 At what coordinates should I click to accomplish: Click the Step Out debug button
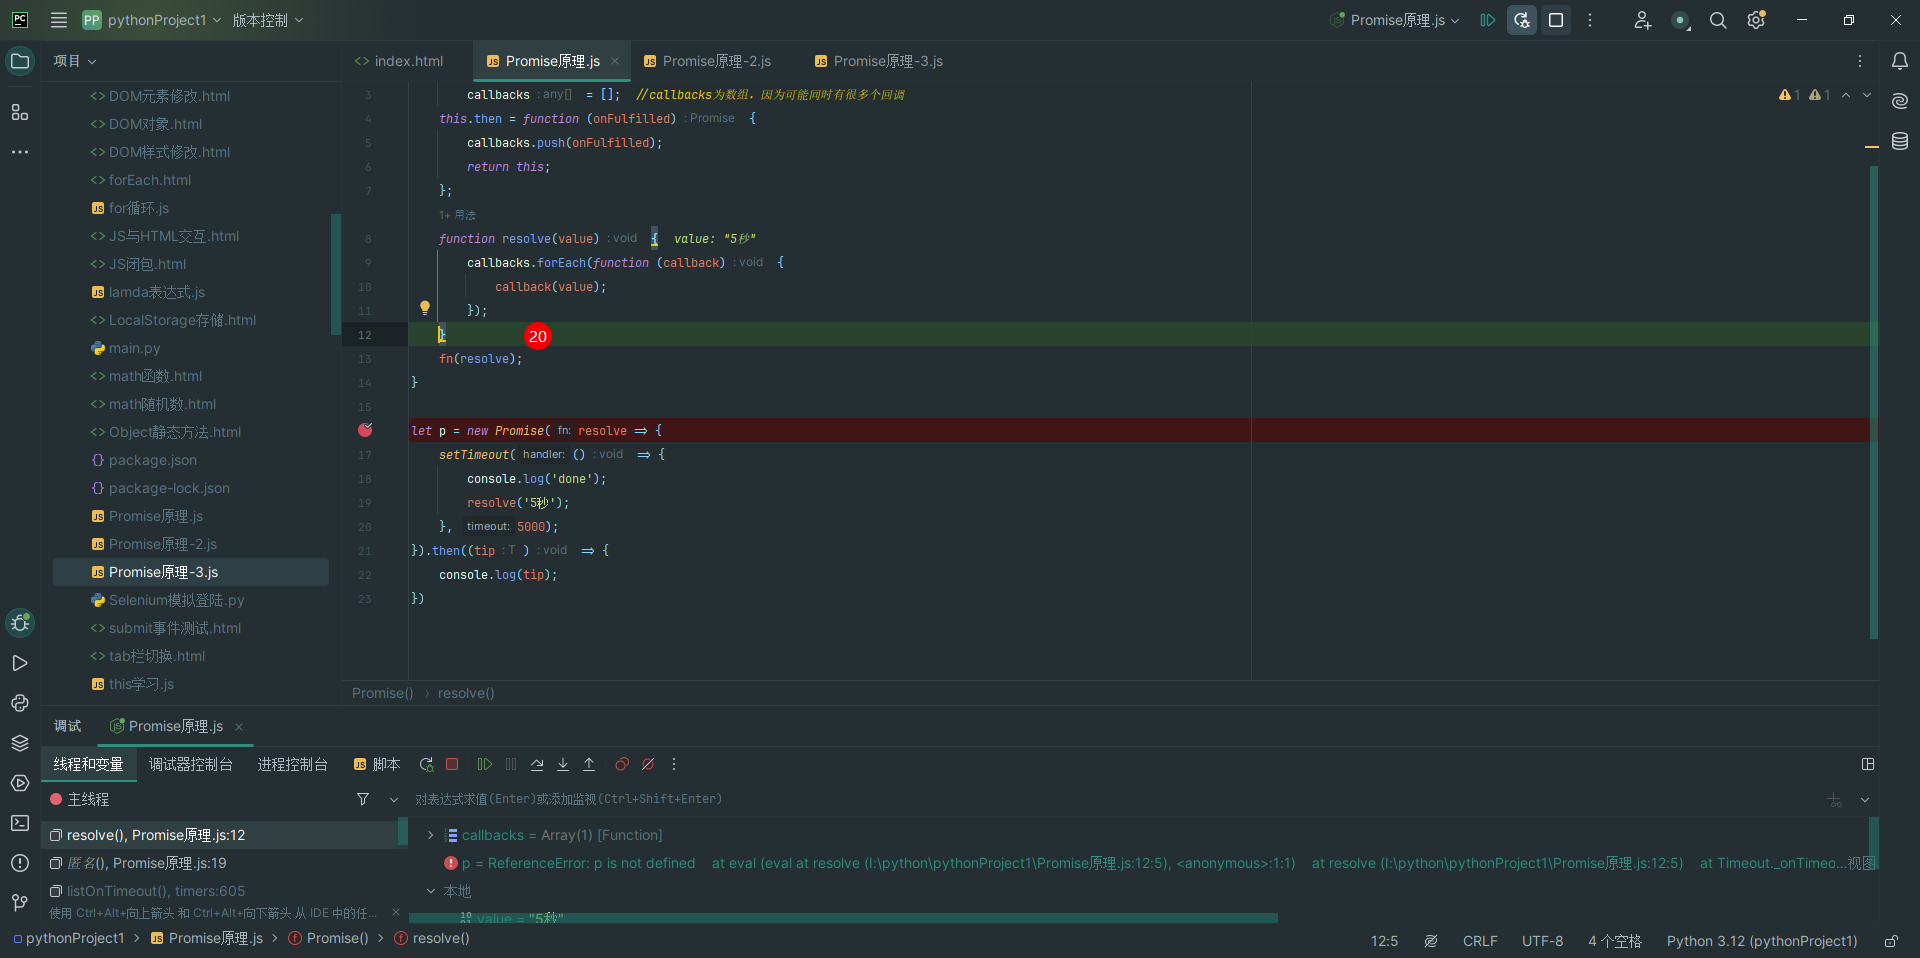coord(589,764)
